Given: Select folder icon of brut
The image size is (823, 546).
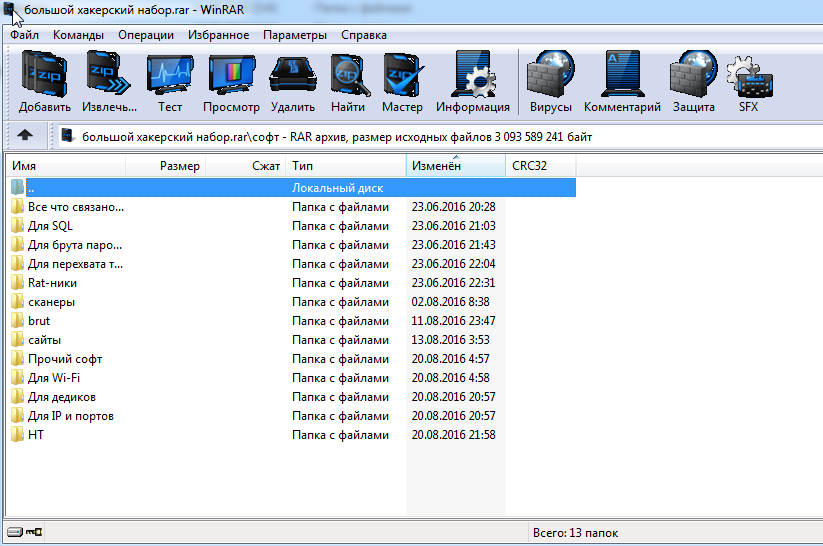Looking at the screenshot, I should click(x=17, y=321).
